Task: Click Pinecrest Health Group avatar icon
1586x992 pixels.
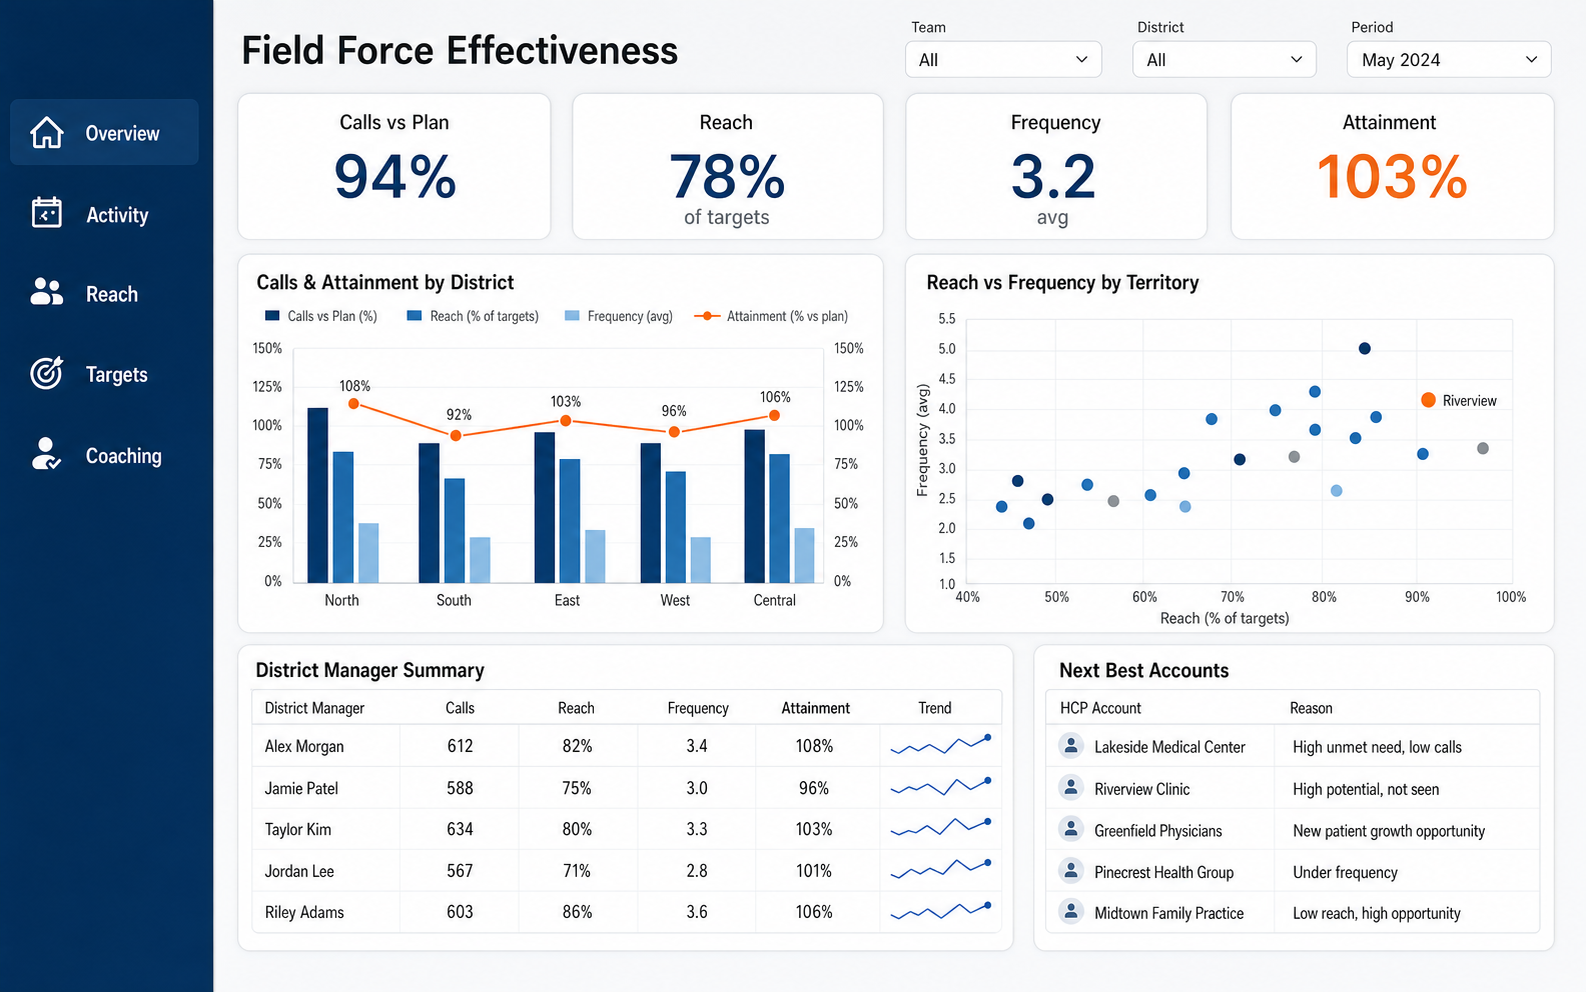Action: pos(1071,871)
